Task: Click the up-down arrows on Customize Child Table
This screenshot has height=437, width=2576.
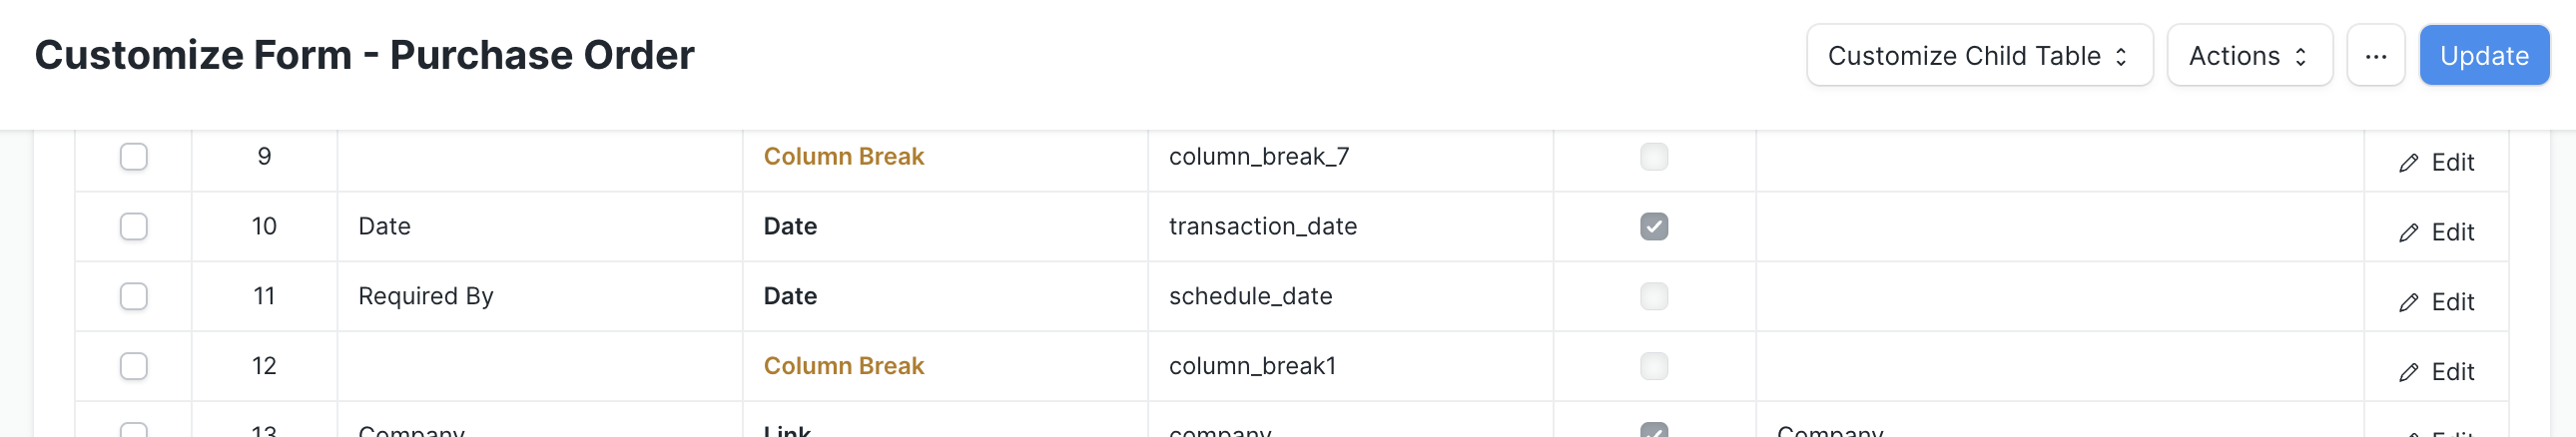Action: [2120, 57]
